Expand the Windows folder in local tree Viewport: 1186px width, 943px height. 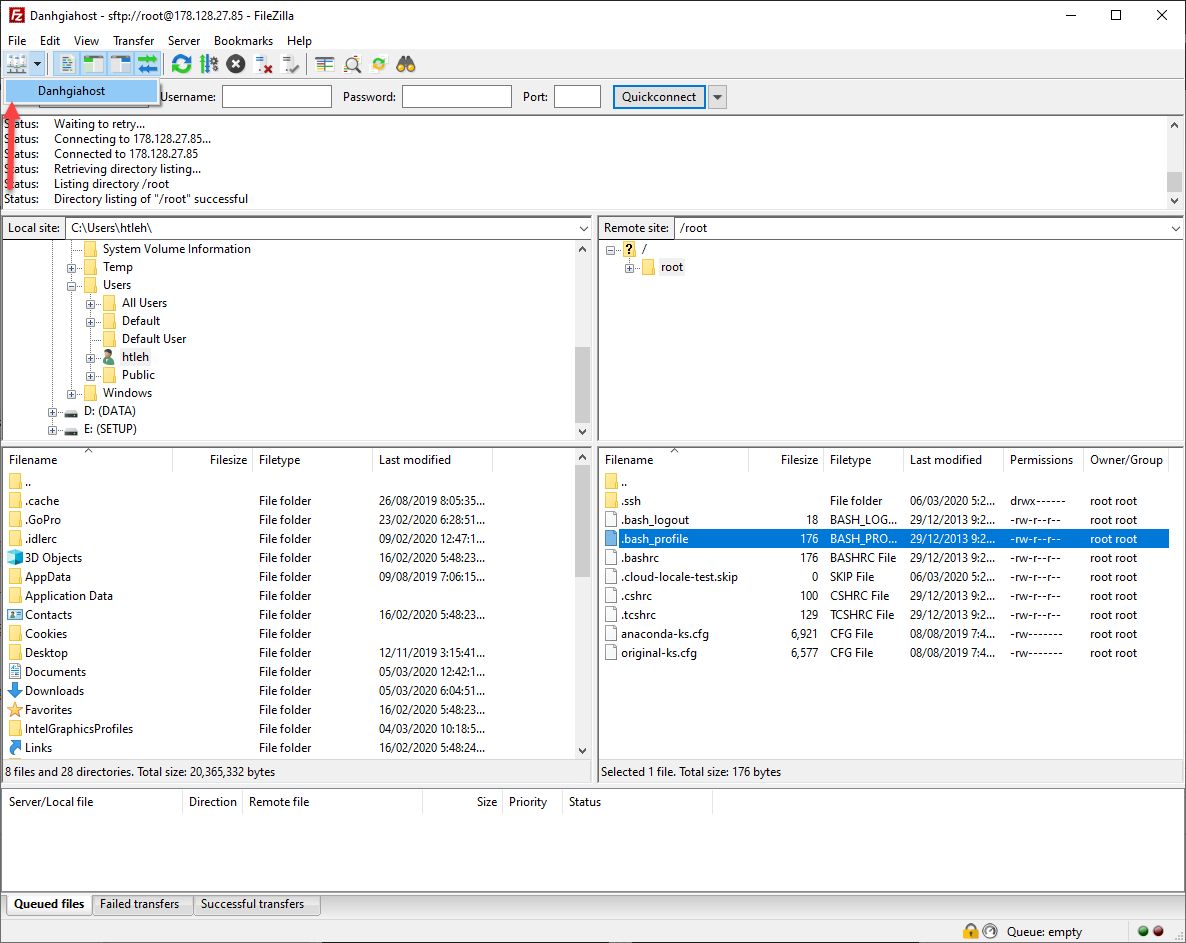[72, 393]
